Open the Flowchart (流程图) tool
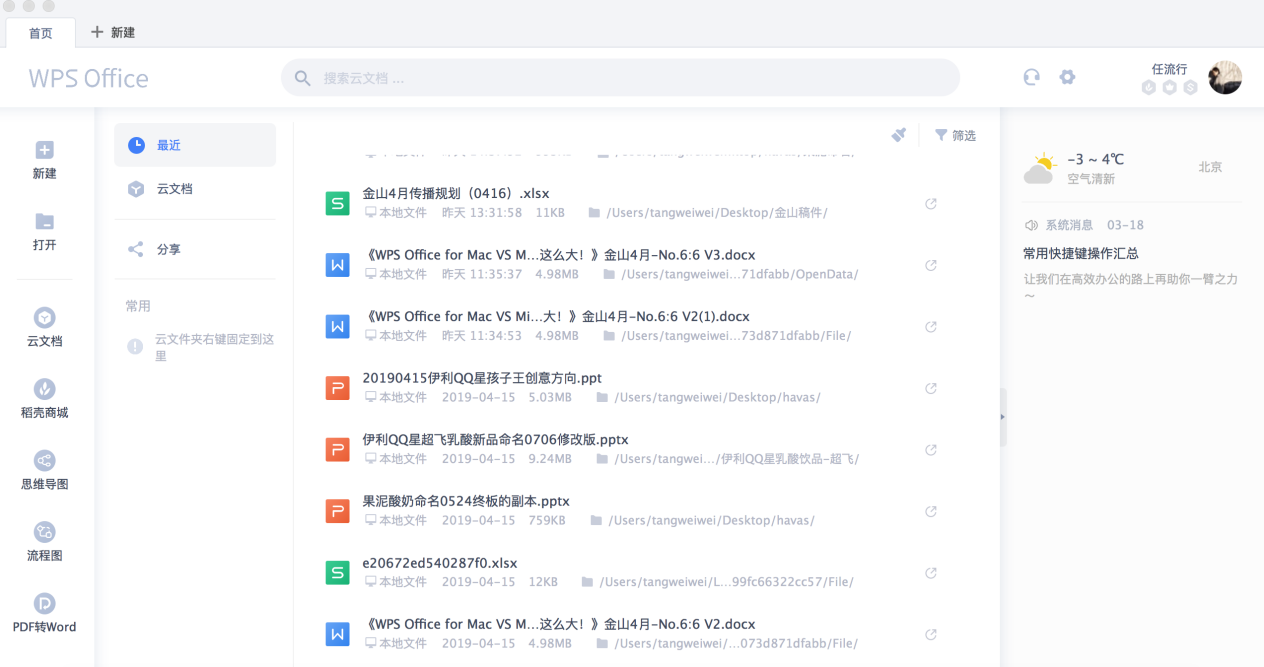Viewport: 1264px width, 667px height. tap(44, 532)
